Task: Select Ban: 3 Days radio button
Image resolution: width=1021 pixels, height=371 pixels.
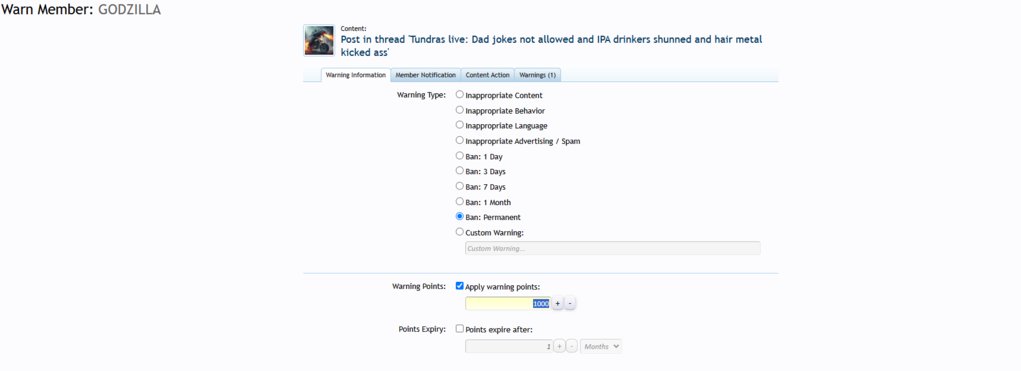Action: point(460,171)
